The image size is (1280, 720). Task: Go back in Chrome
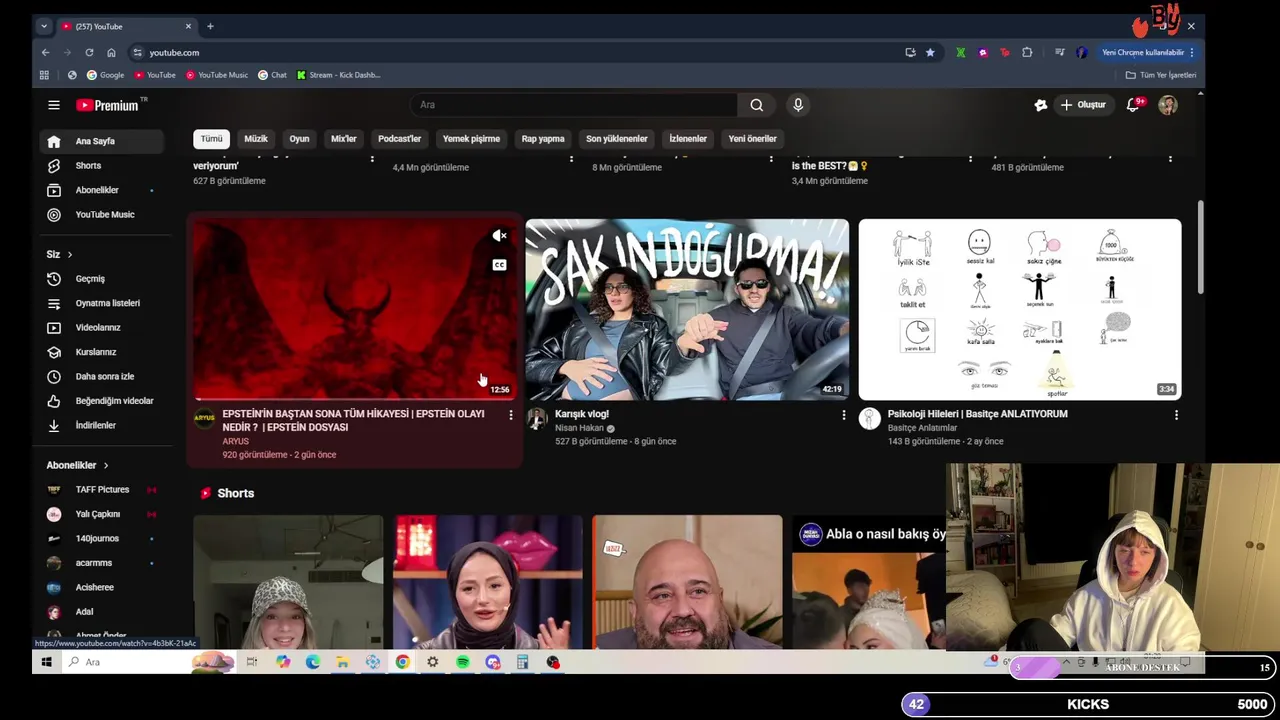[x=45, y=53]
